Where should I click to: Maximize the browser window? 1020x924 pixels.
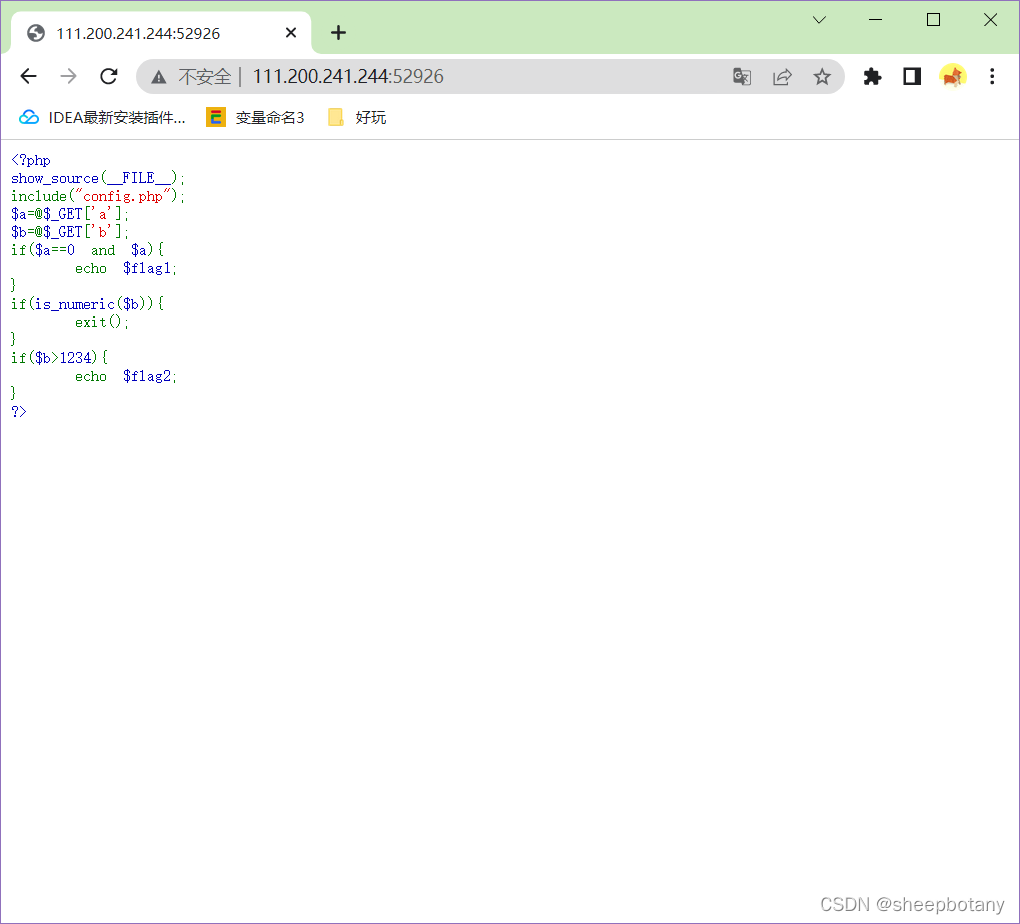tap(933, 20)
